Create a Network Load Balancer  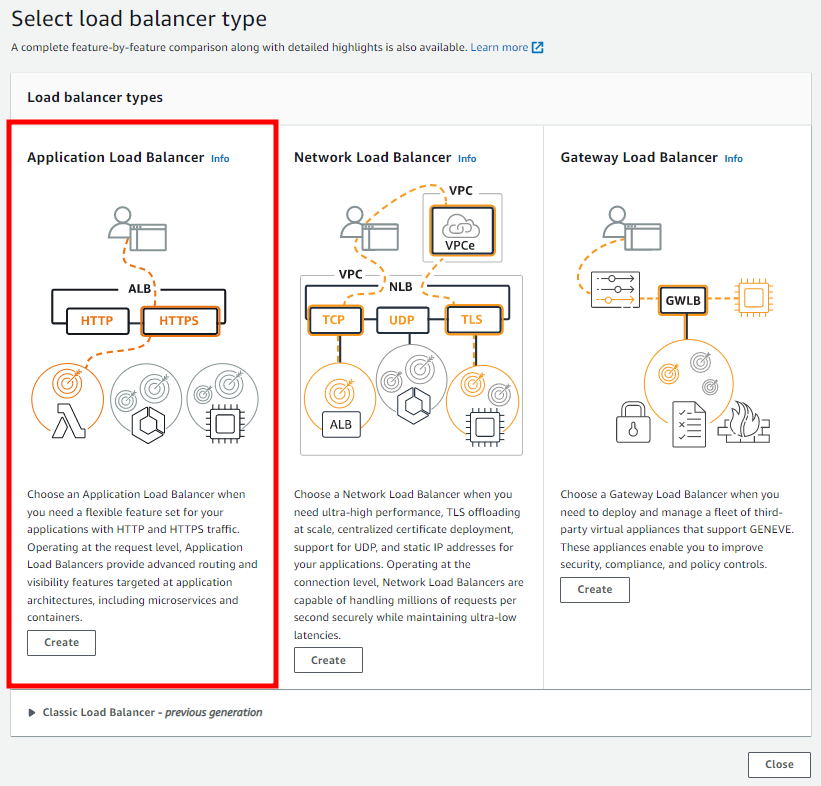tap(328, 660)
